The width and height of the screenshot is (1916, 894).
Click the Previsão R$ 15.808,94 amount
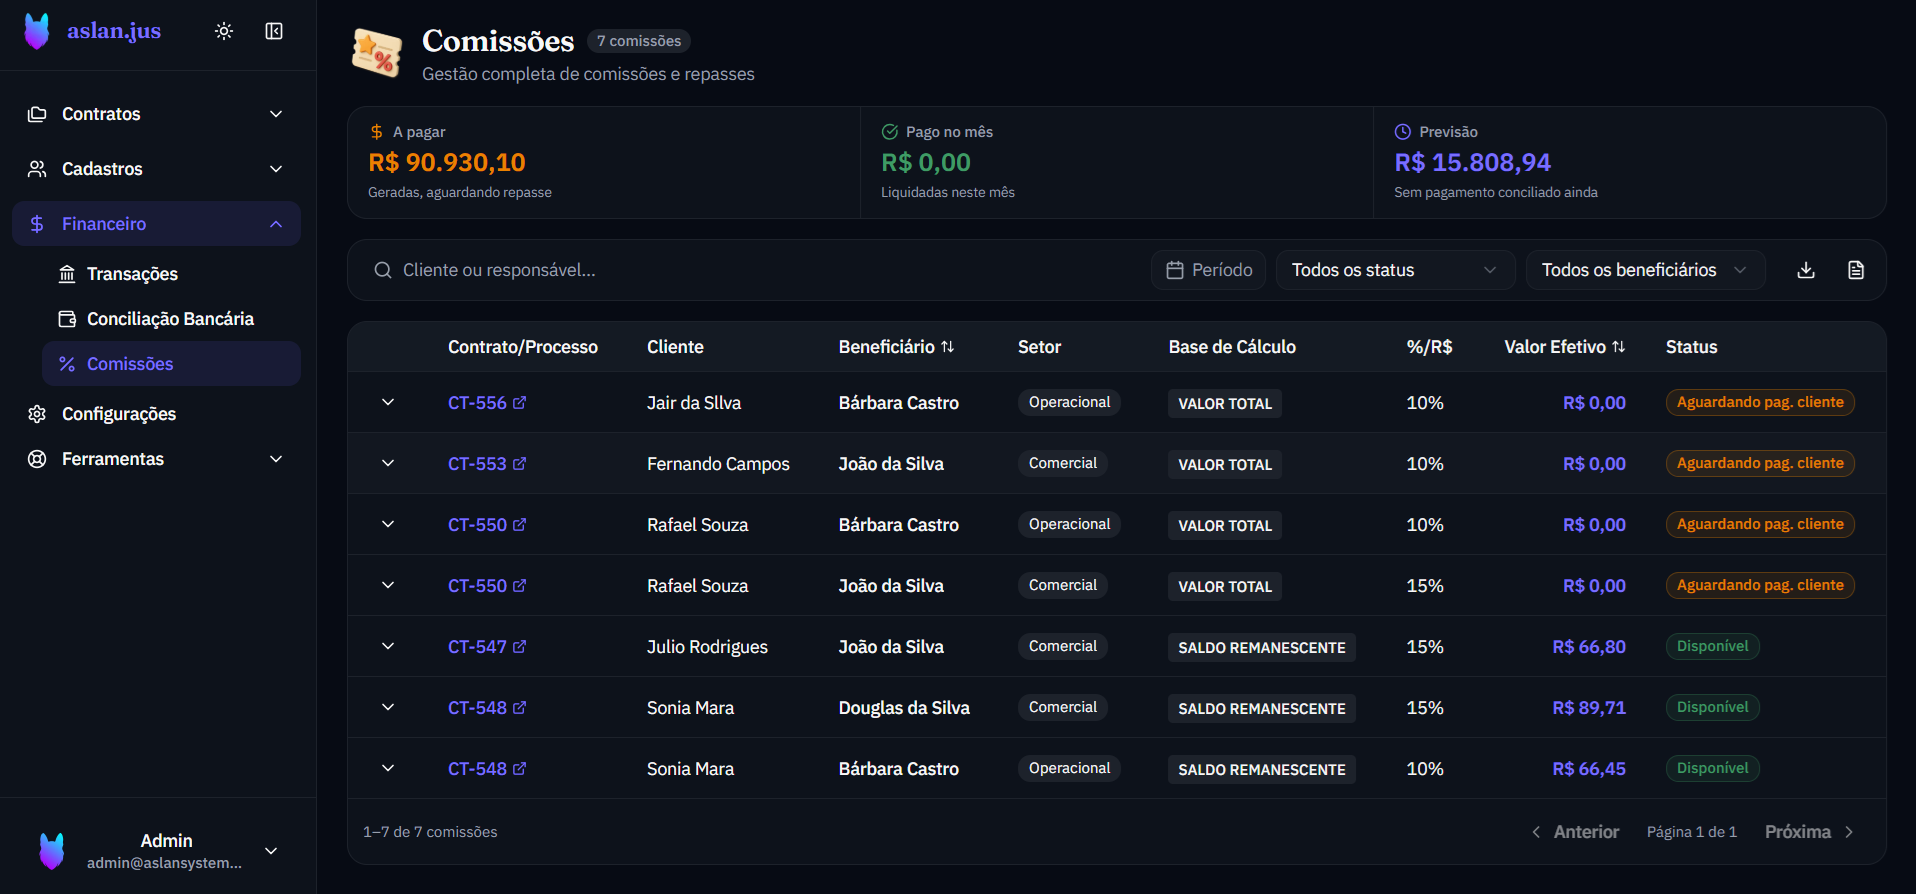[1473, 162]
